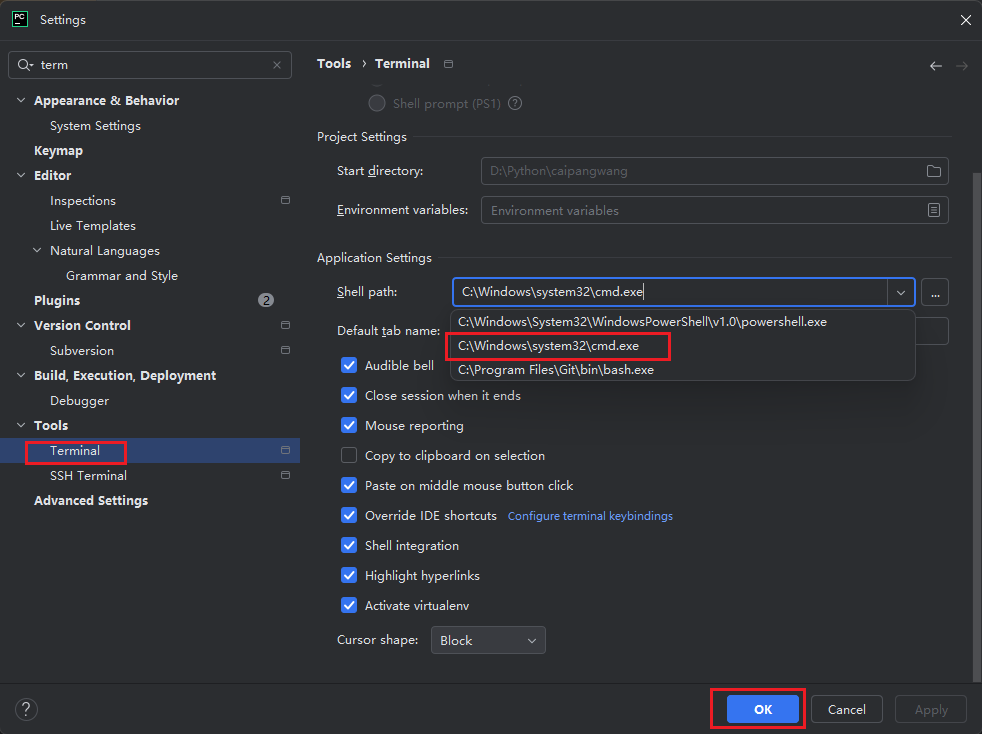Image resolution: width=982 pixels, height=734 pixels.
Task: Select the Shell prompt (PS1) radio button
Action: (377, 103)
